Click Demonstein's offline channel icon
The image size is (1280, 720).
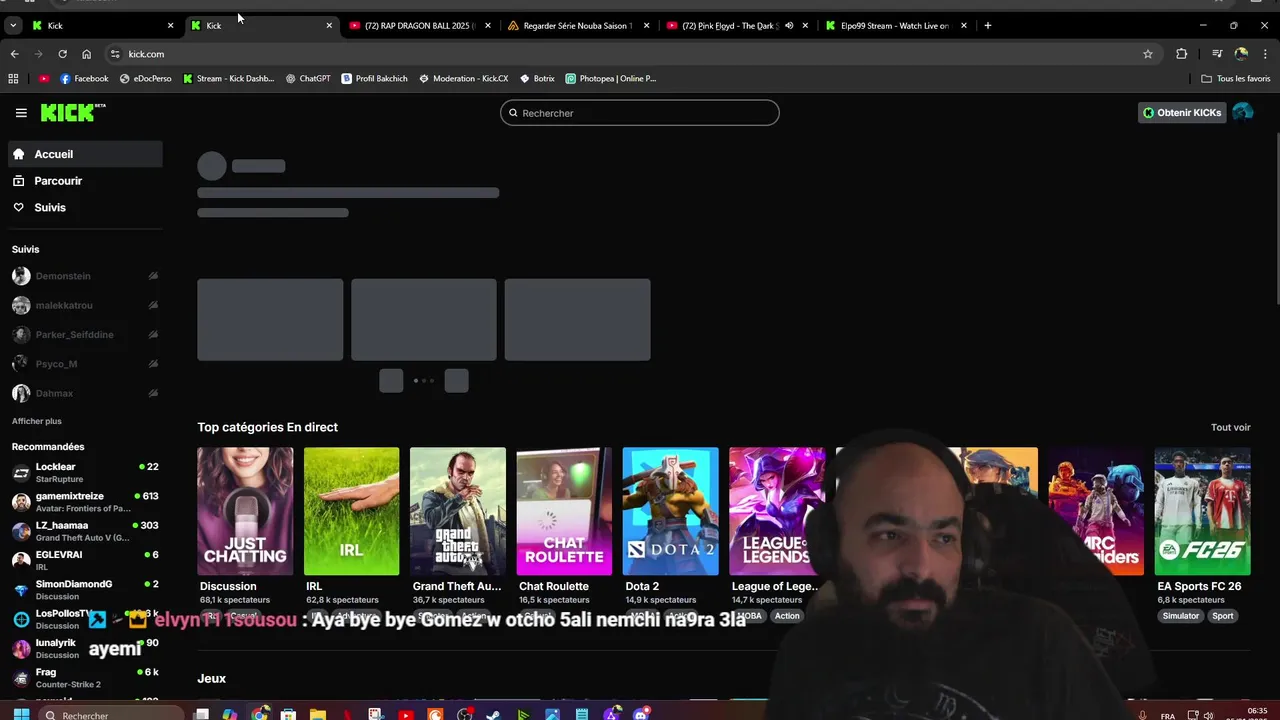click(x=153, y=276)
